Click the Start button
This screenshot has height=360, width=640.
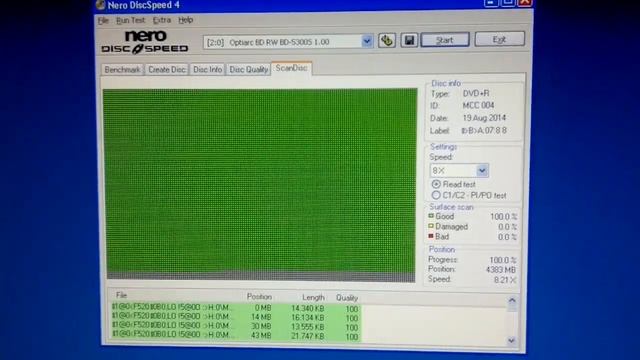(445, 40)
